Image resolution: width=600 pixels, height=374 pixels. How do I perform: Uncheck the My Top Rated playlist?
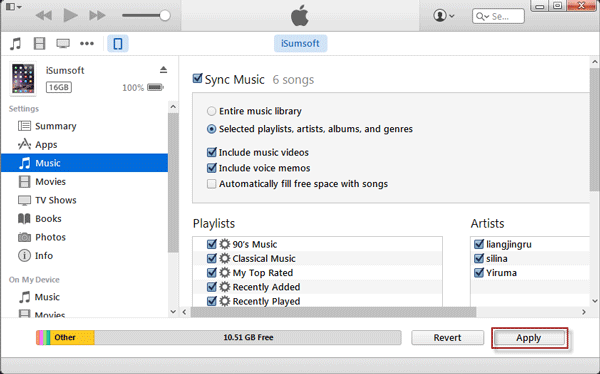point(212,273)
